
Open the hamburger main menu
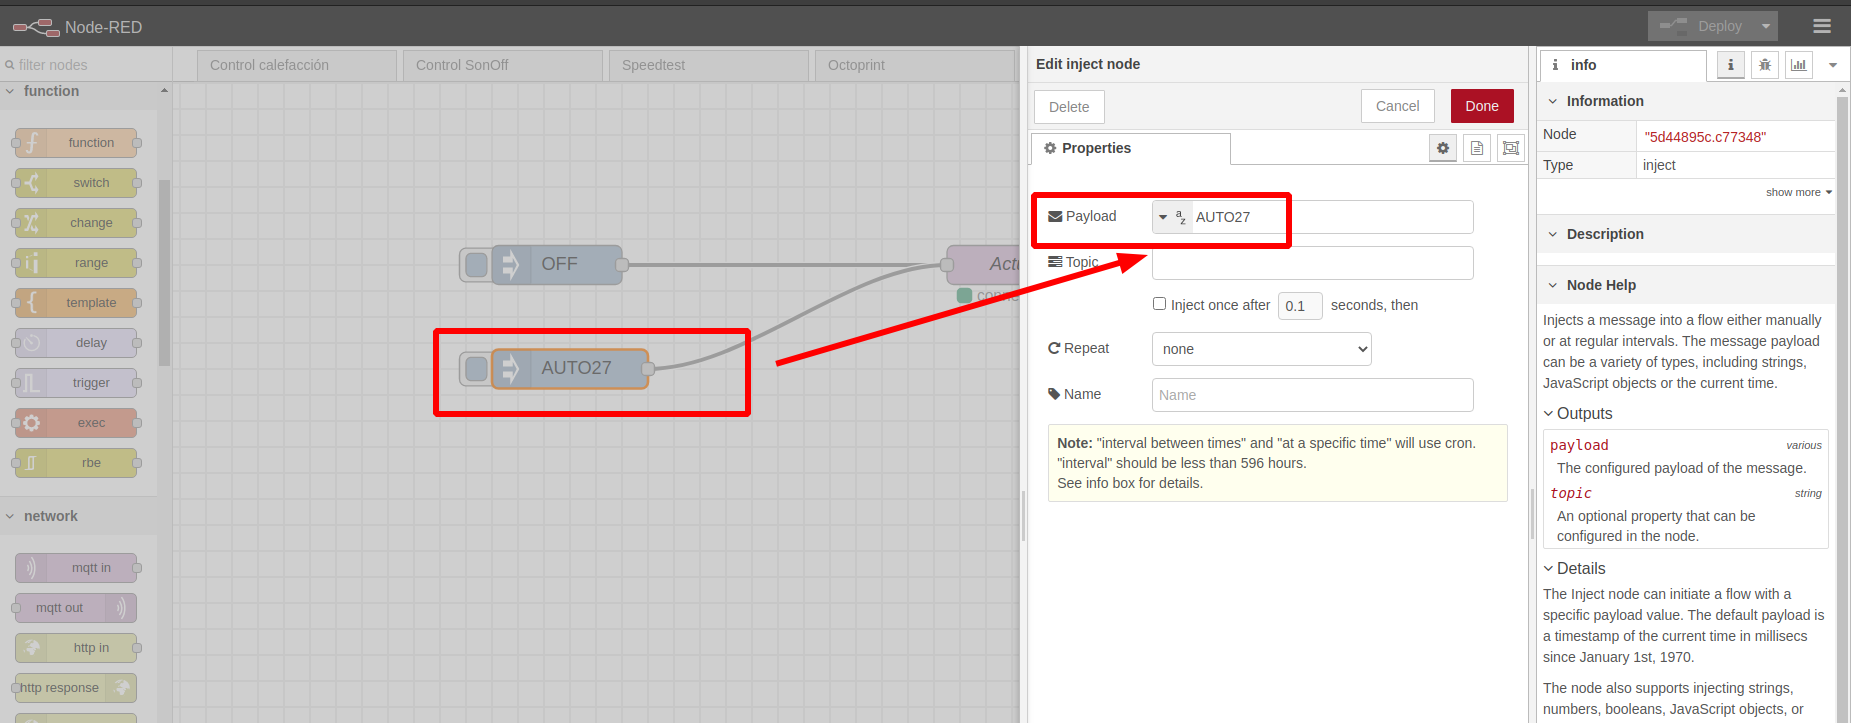click(x=1822, y=26)
